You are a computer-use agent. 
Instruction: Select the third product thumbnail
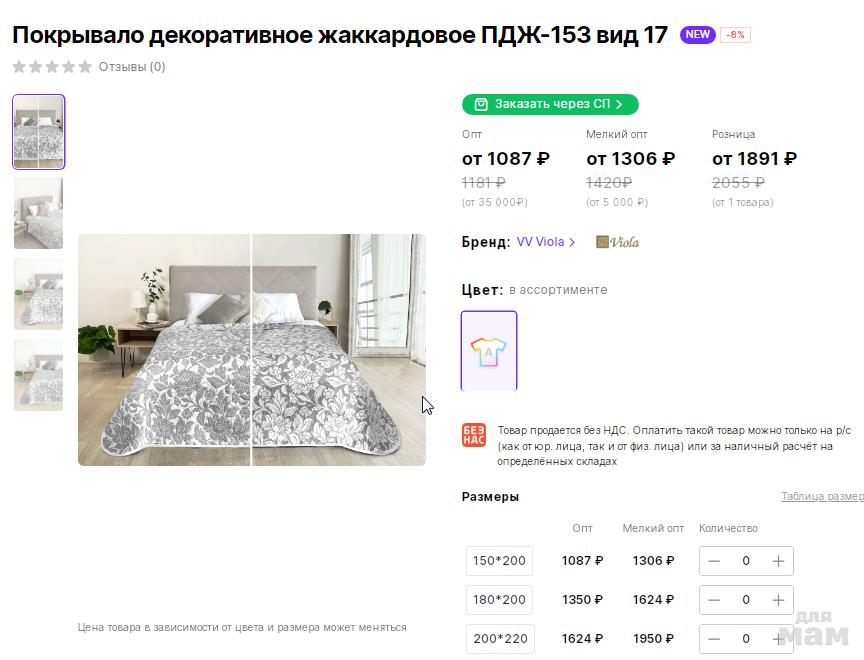pos(39,294)
